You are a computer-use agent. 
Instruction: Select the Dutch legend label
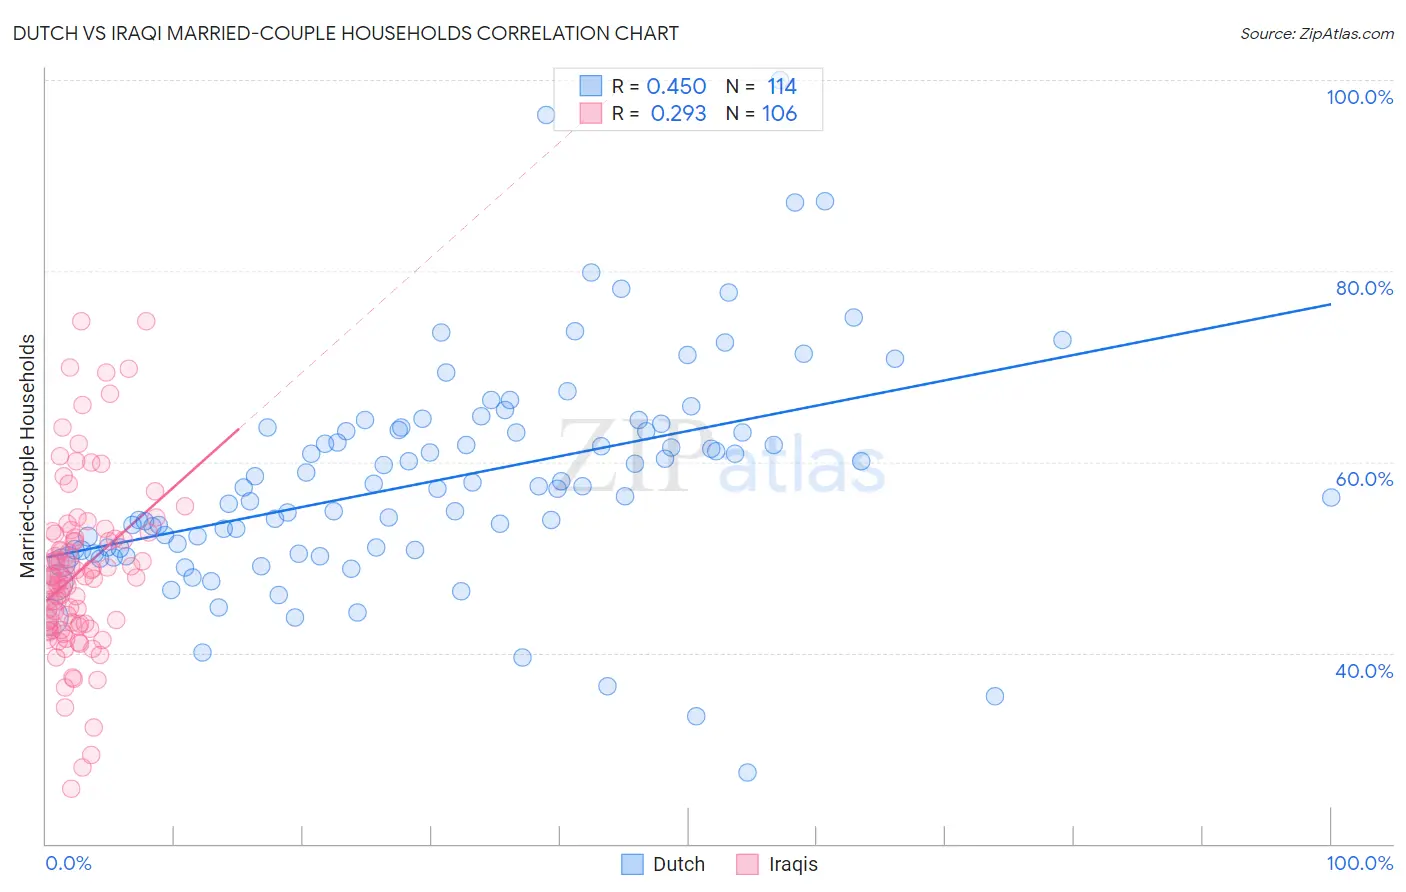pos(679,864)
